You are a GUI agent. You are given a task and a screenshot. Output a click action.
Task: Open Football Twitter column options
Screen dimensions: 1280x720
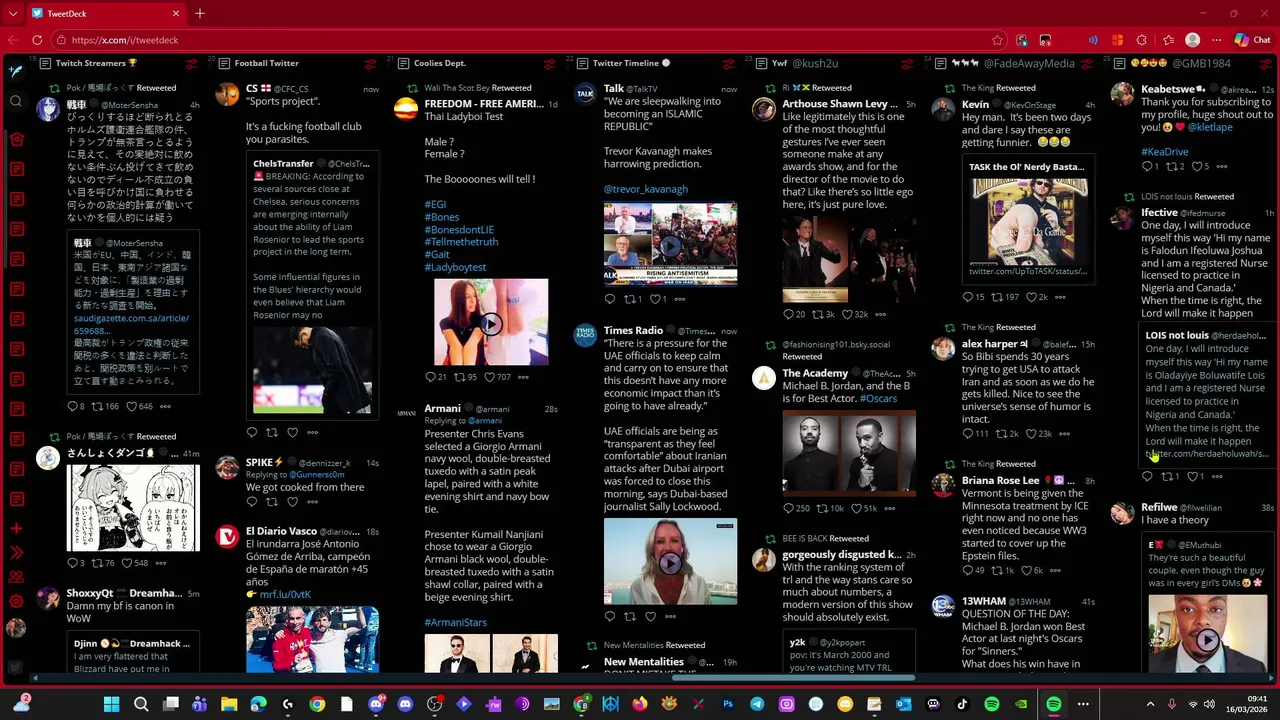[x=370, y=63]
